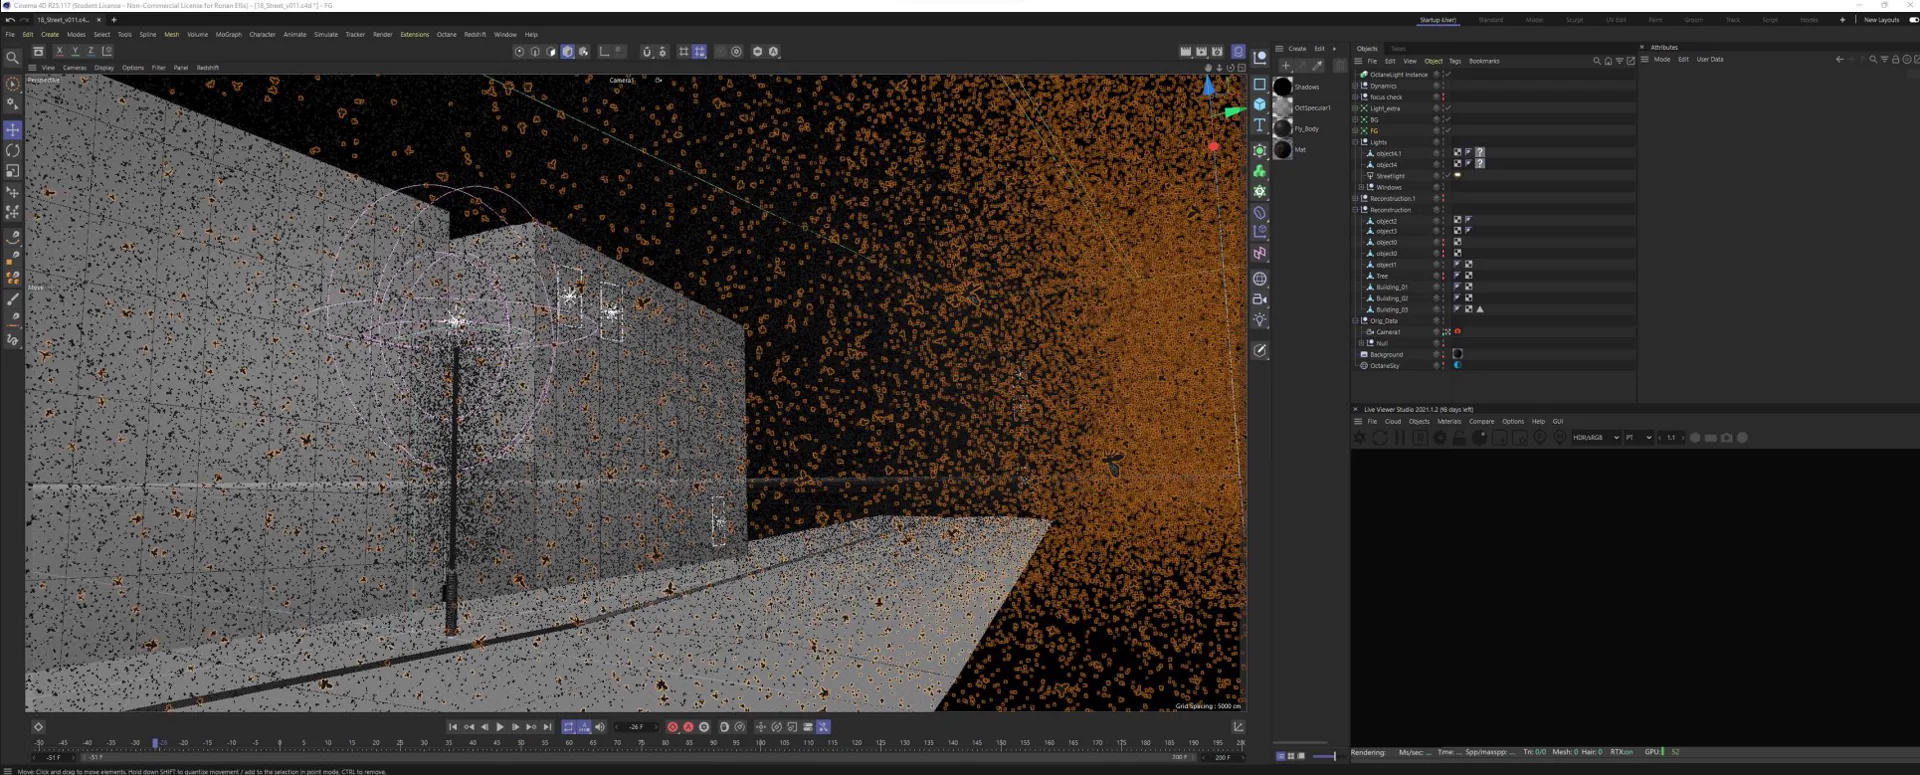Click the search icon in Objects manager
The height and width of the screenshot is (775, 1920).
point(1596,61)
